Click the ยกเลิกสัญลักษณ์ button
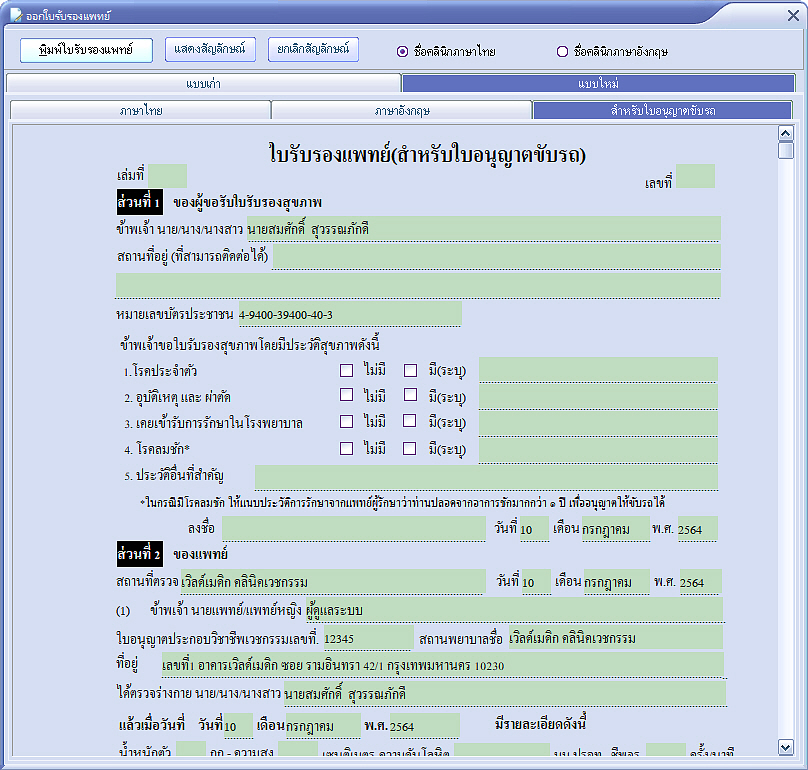808x770 pixels. click(313, 49)
